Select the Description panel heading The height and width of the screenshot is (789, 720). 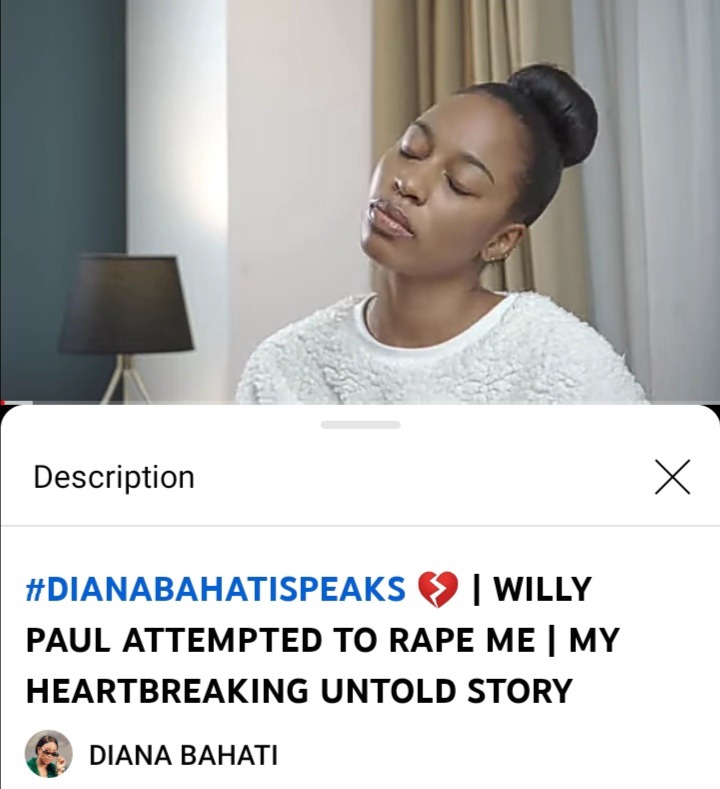114,477
